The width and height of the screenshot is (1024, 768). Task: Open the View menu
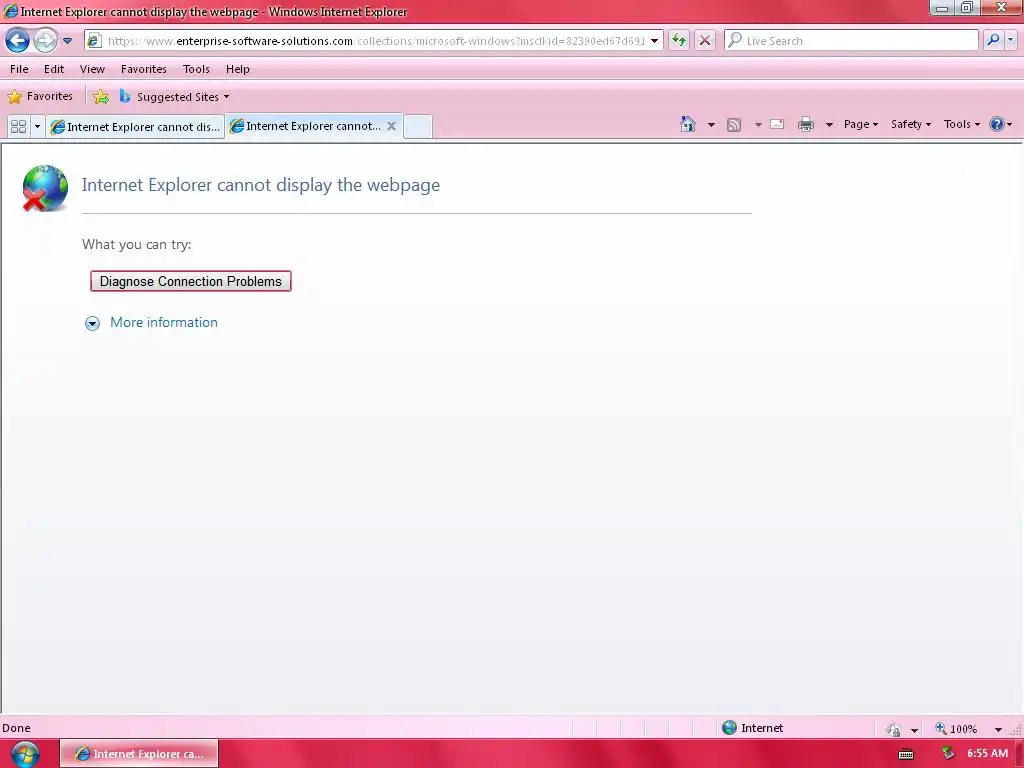[92, 69]
